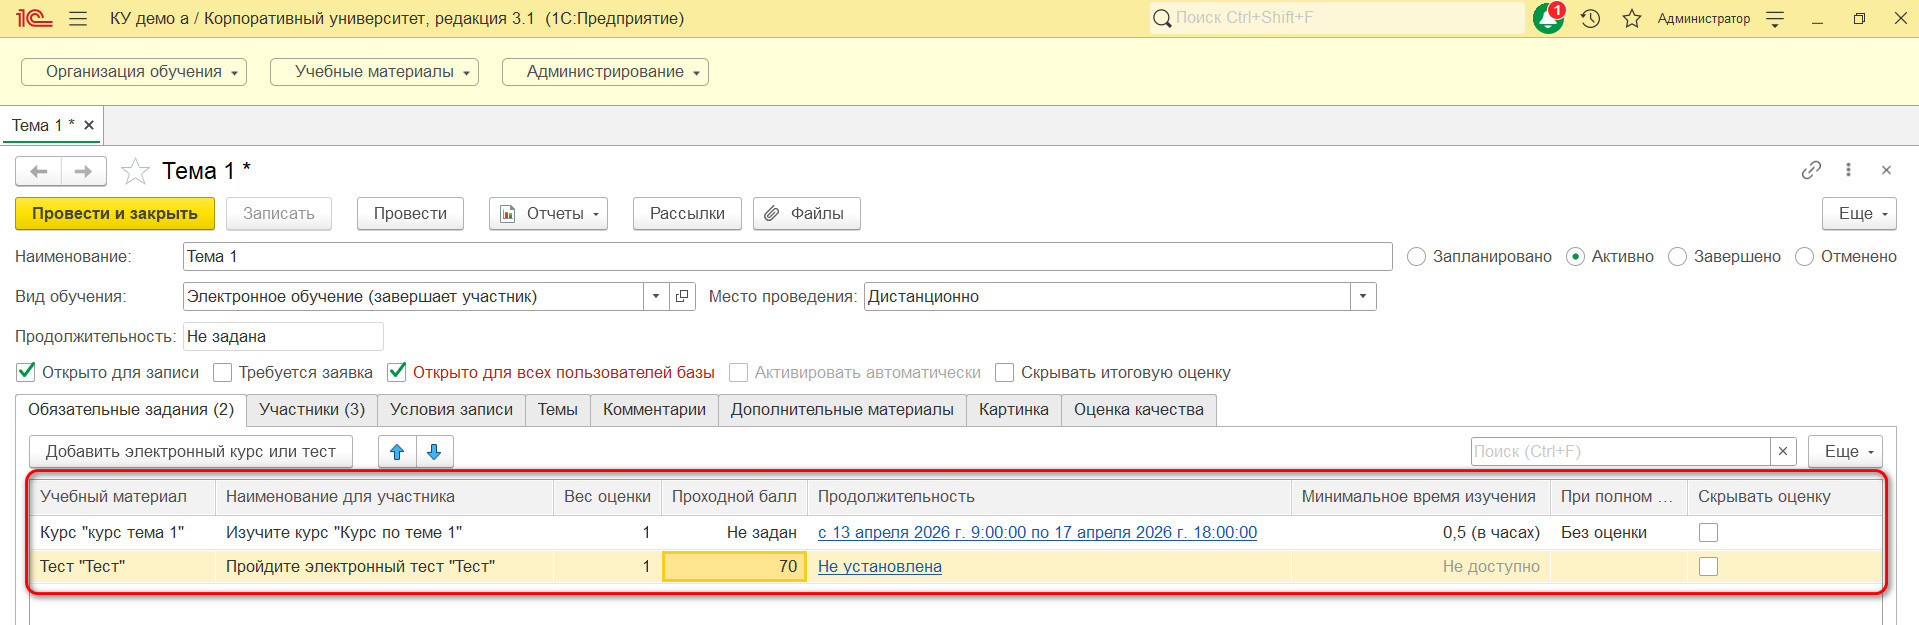Click Записать button
The width and height of the screenshot is (1919, 625).
coord(279,214)
